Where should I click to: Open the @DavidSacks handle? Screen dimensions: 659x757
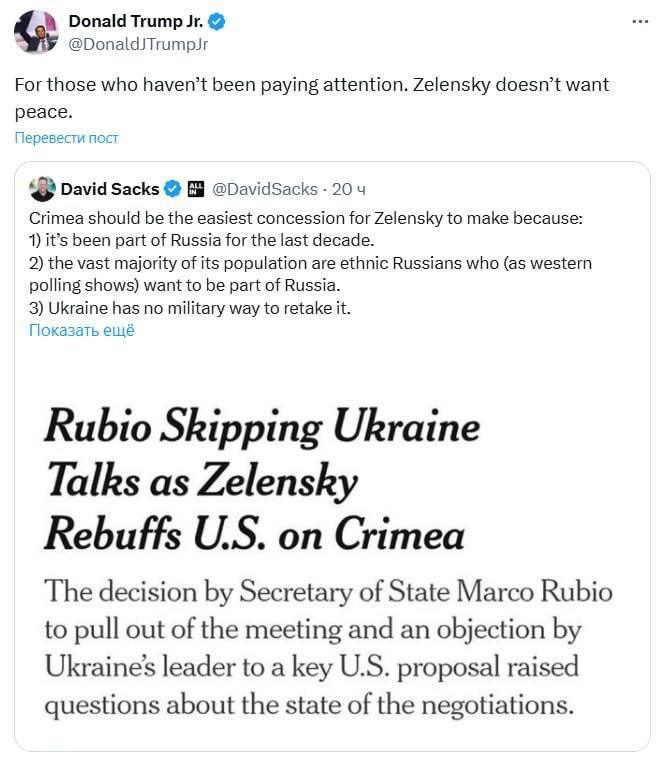265,189
